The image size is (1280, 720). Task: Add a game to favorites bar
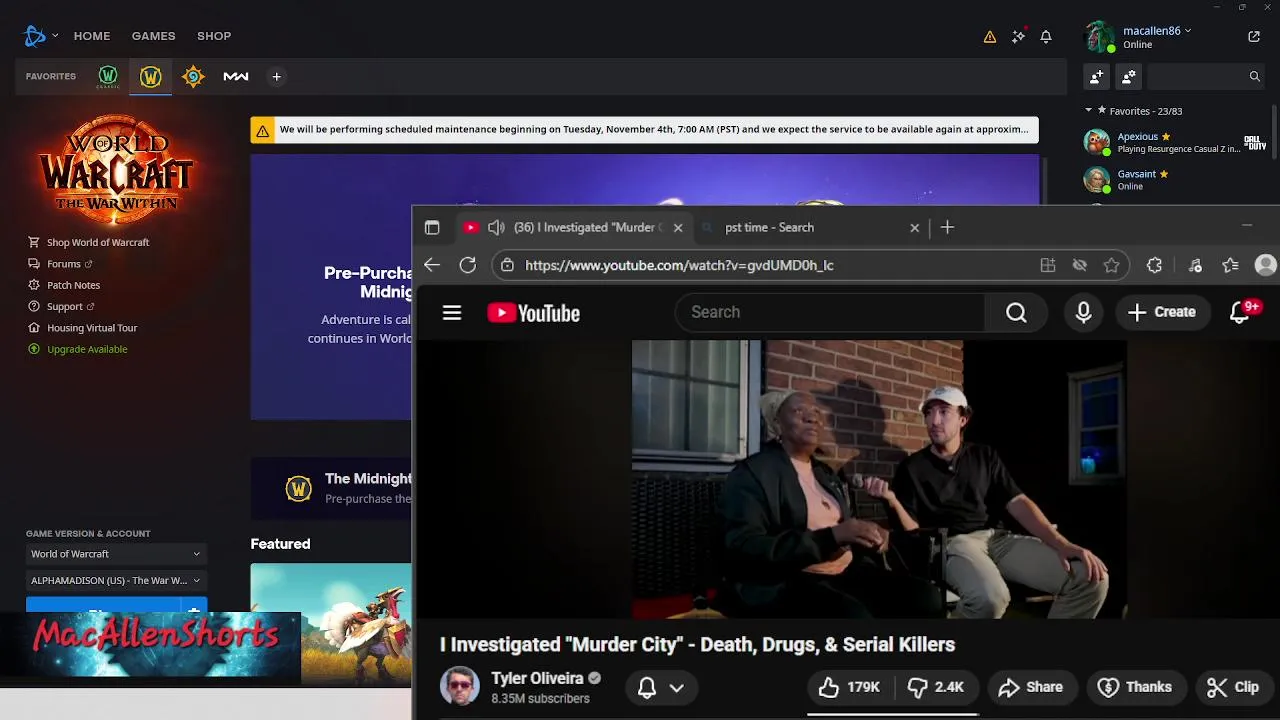tap(277, 76)
